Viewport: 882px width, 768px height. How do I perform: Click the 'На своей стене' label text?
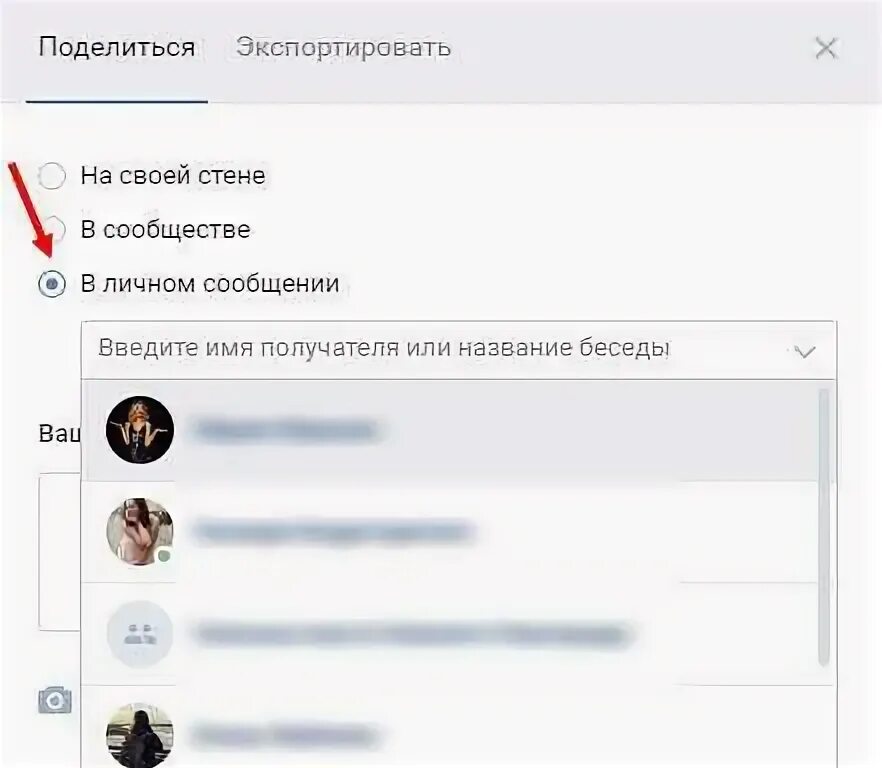point(173,176)
